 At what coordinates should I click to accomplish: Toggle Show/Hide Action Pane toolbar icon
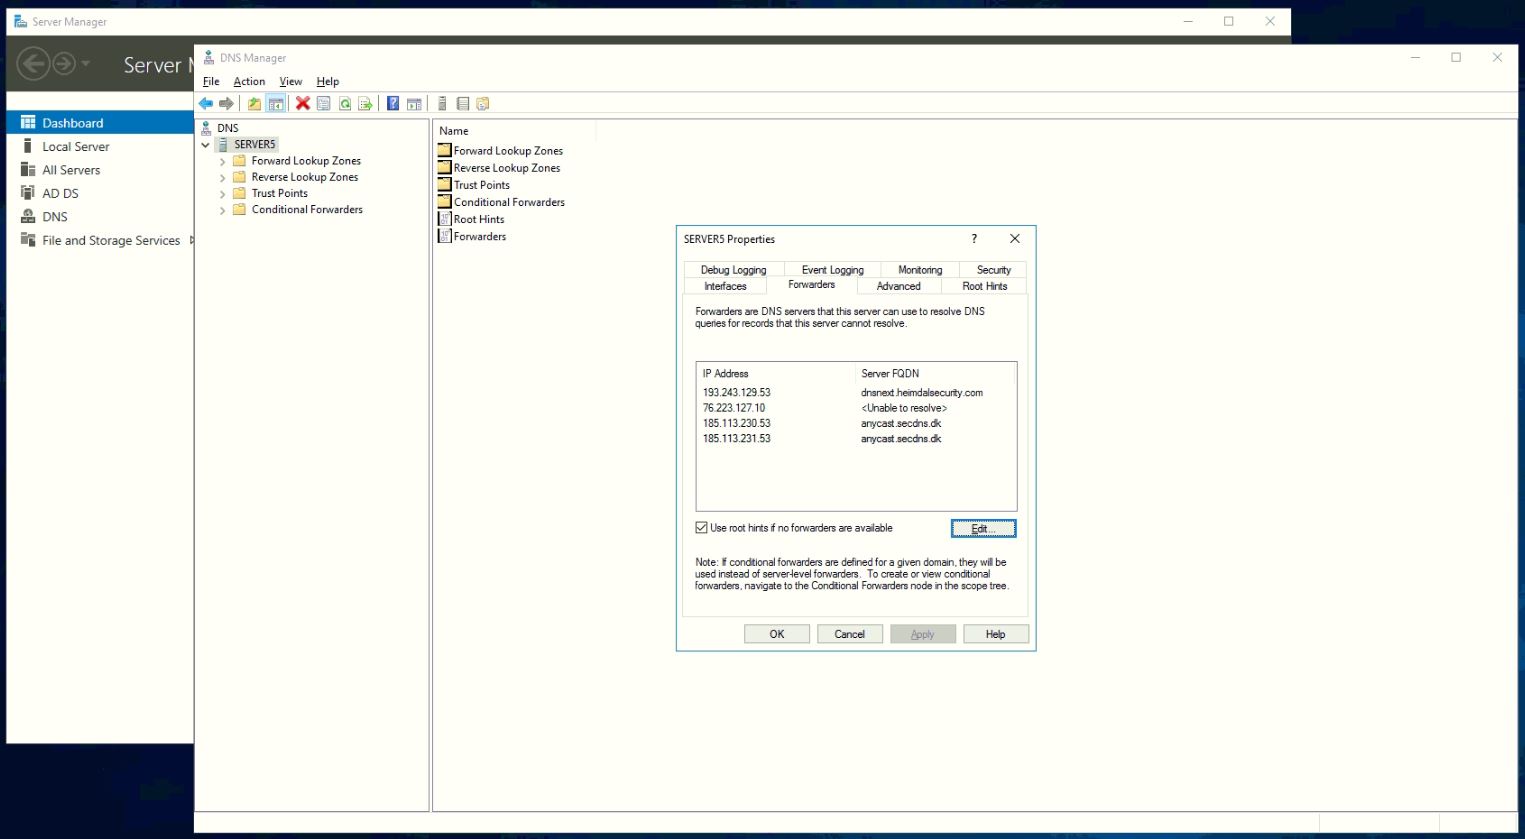click(414, 104)
